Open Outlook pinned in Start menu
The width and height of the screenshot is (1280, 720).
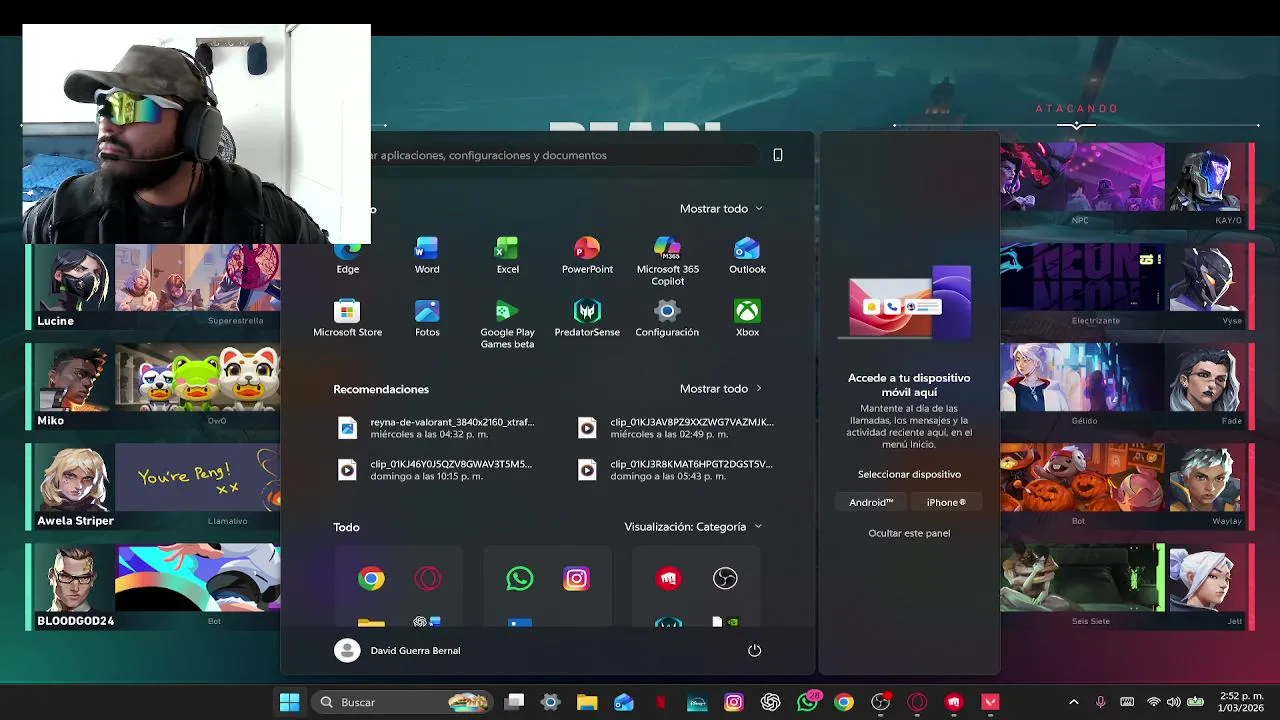pyautogui.click(x=747, y=257)
